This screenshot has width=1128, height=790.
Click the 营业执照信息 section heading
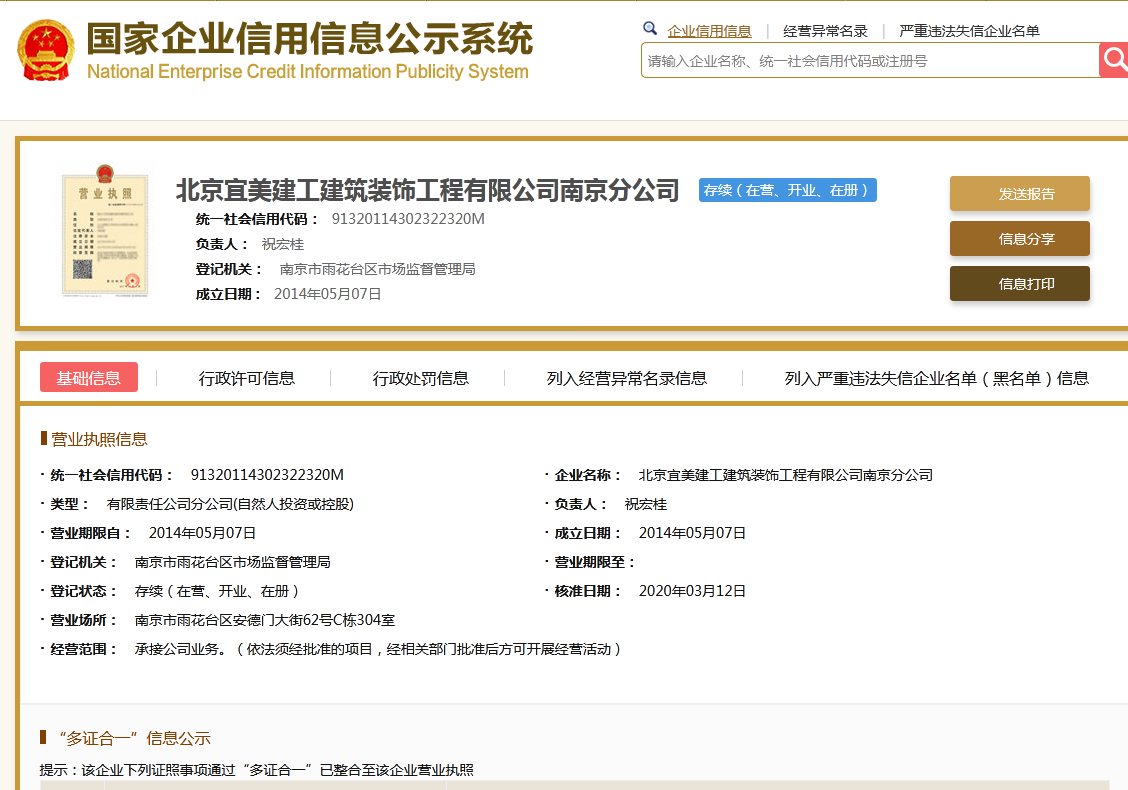point(99,439)
